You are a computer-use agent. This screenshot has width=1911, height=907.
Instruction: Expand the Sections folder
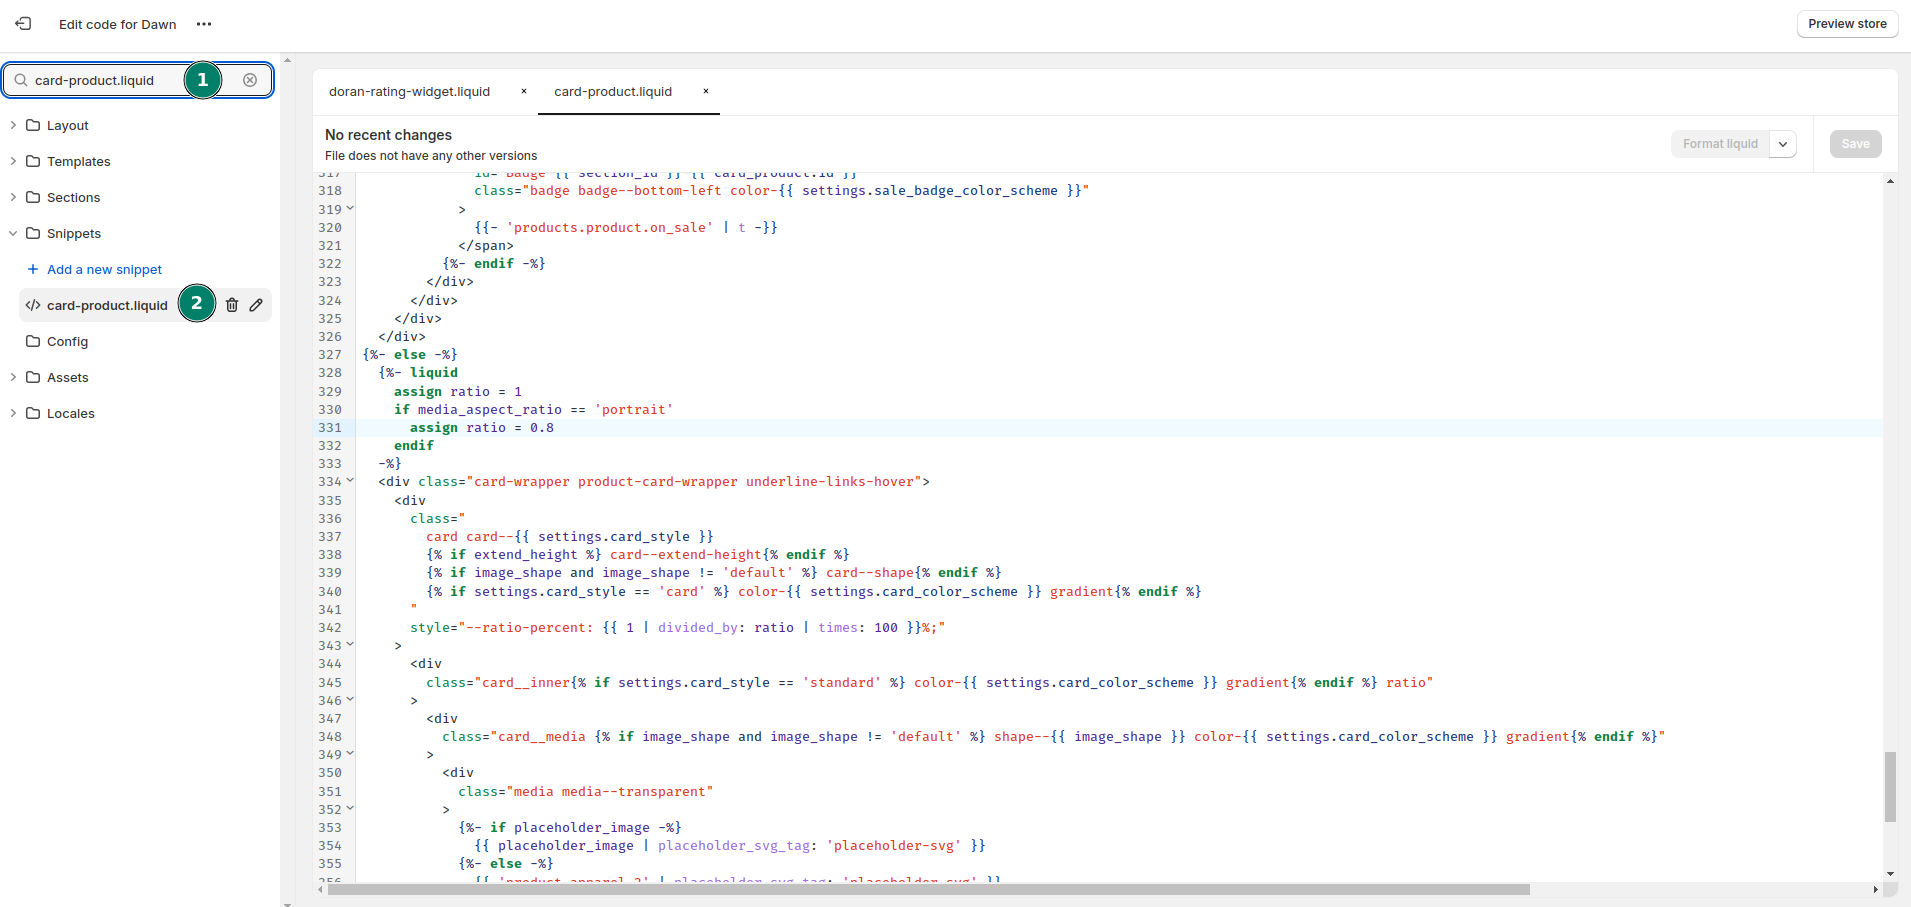13,197
